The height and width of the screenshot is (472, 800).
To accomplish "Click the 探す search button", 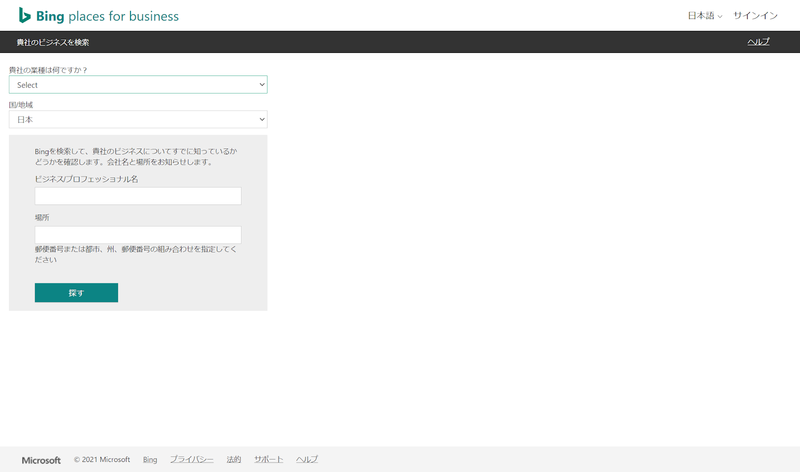I will click(x=77, y=292).
